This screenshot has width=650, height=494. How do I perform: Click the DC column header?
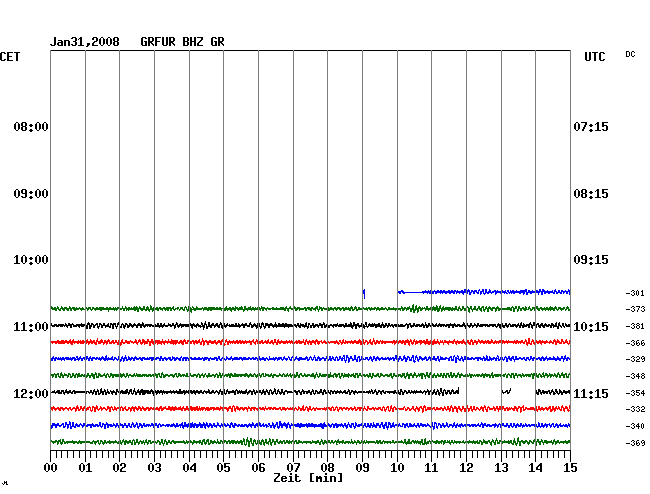630,54
